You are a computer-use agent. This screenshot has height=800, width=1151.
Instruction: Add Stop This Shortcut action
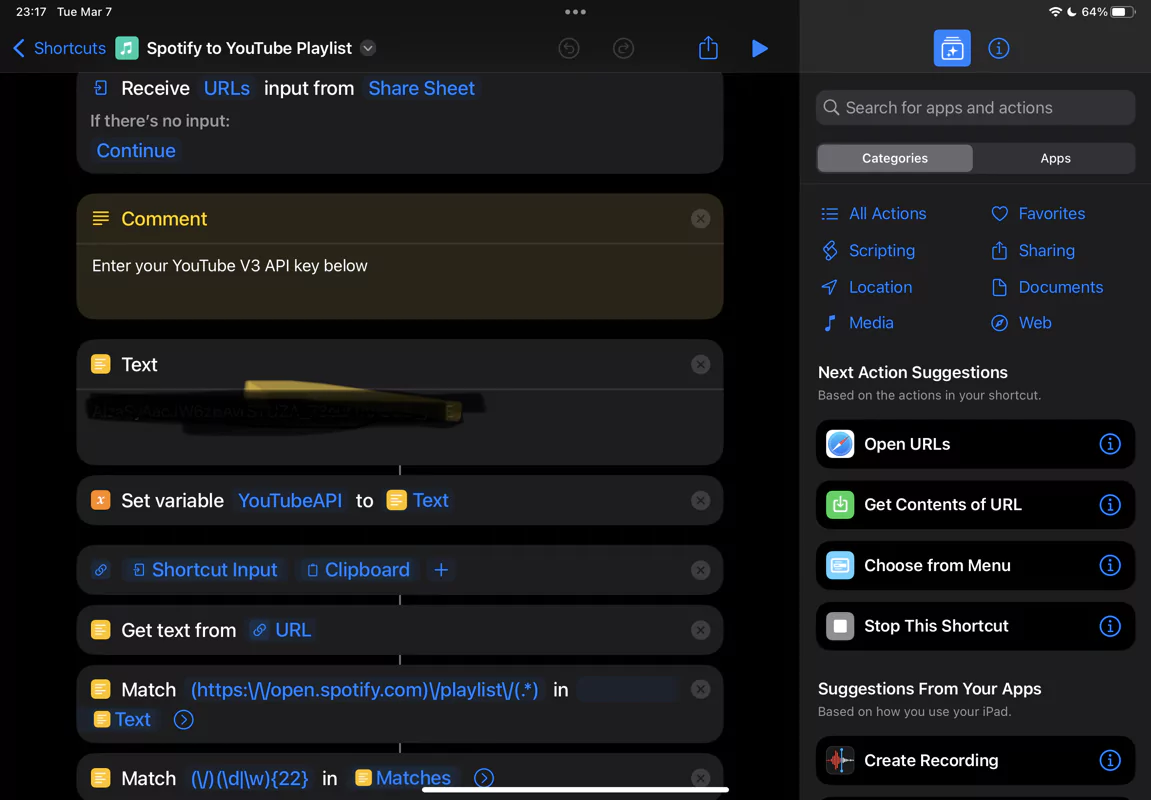[x=975, y=626]
